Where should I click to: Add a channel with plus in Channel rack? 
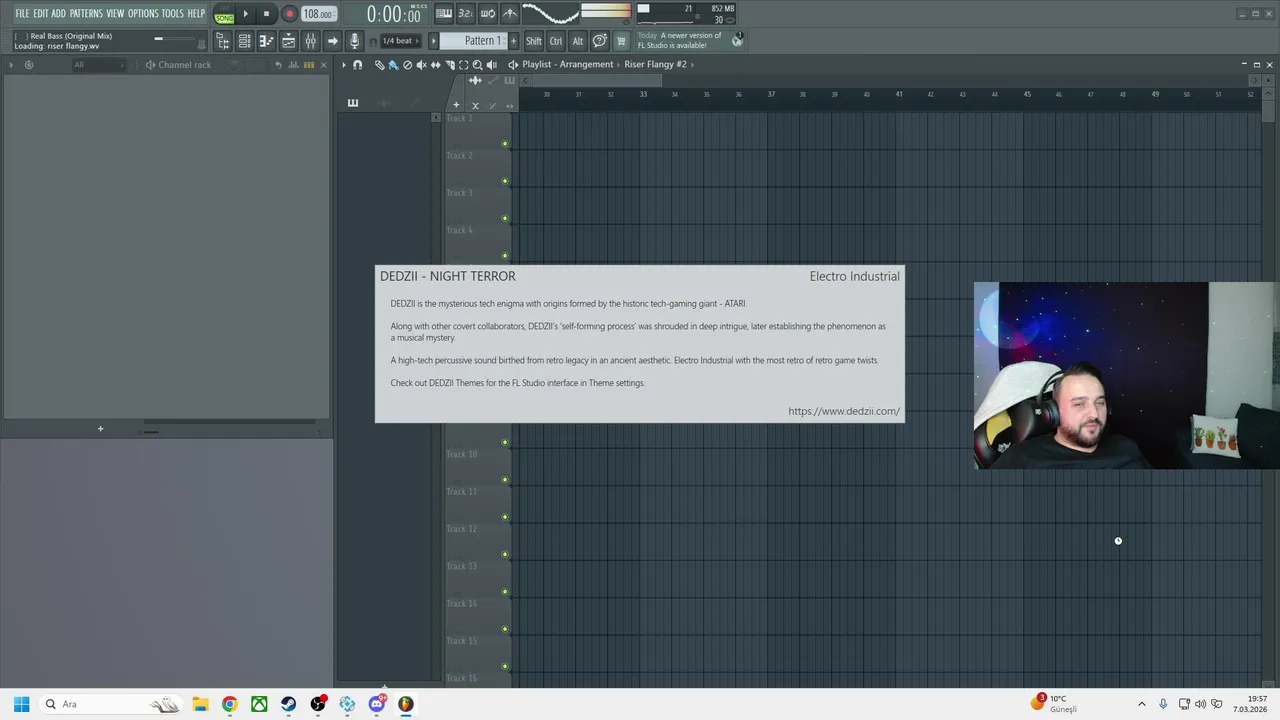100,429
